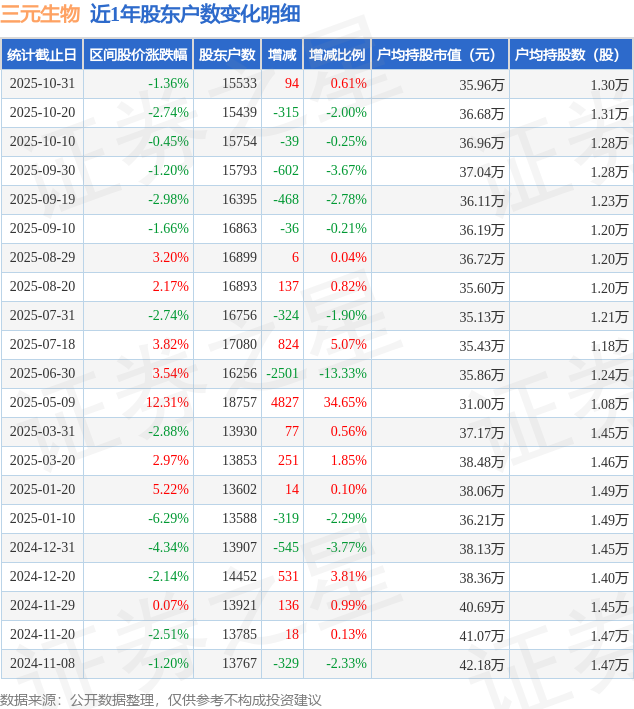This screenshot has width=634, height=709.
Task: Click the -6.29% price change value
Action: pos(168,519)
